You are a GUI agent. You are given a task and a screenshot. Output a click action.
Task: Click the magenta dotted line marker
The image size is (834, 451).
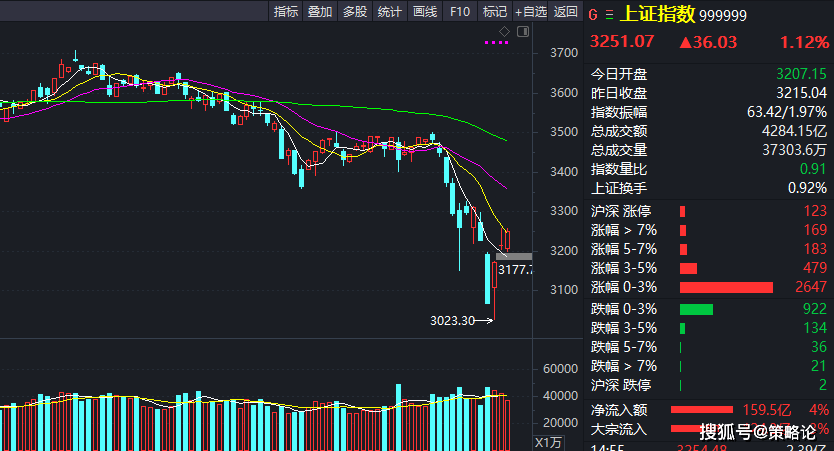[x=496, y=43]
